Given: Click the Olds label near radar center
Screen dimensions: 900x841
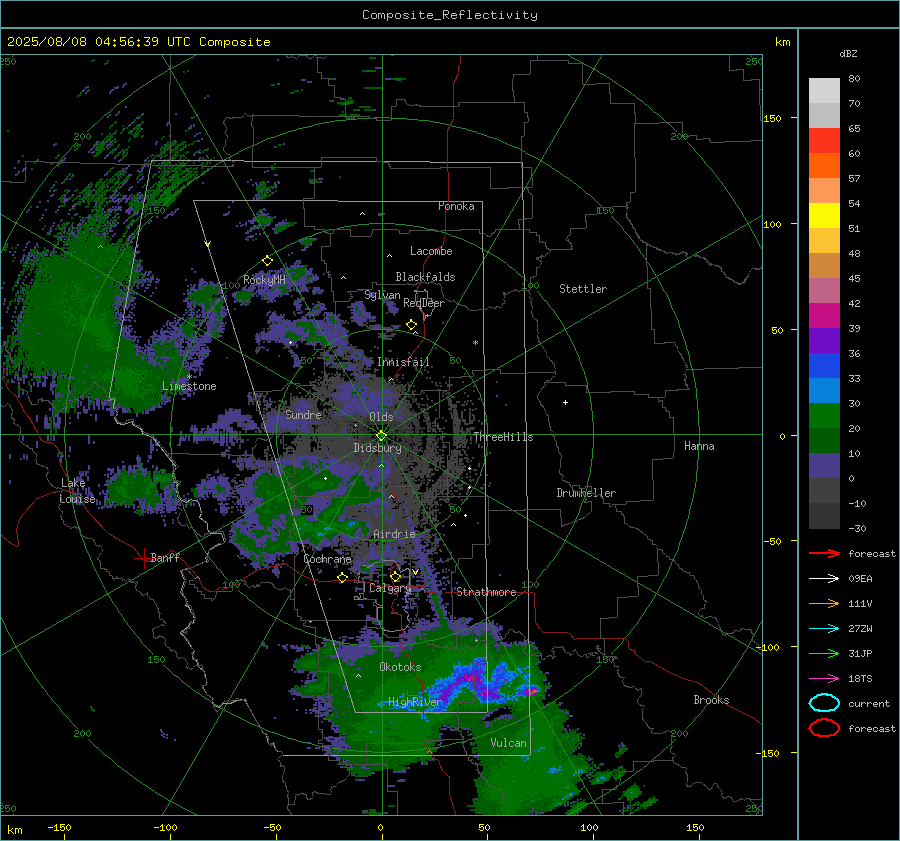Looking at the screenshot, I should click(x=381, y=417).
